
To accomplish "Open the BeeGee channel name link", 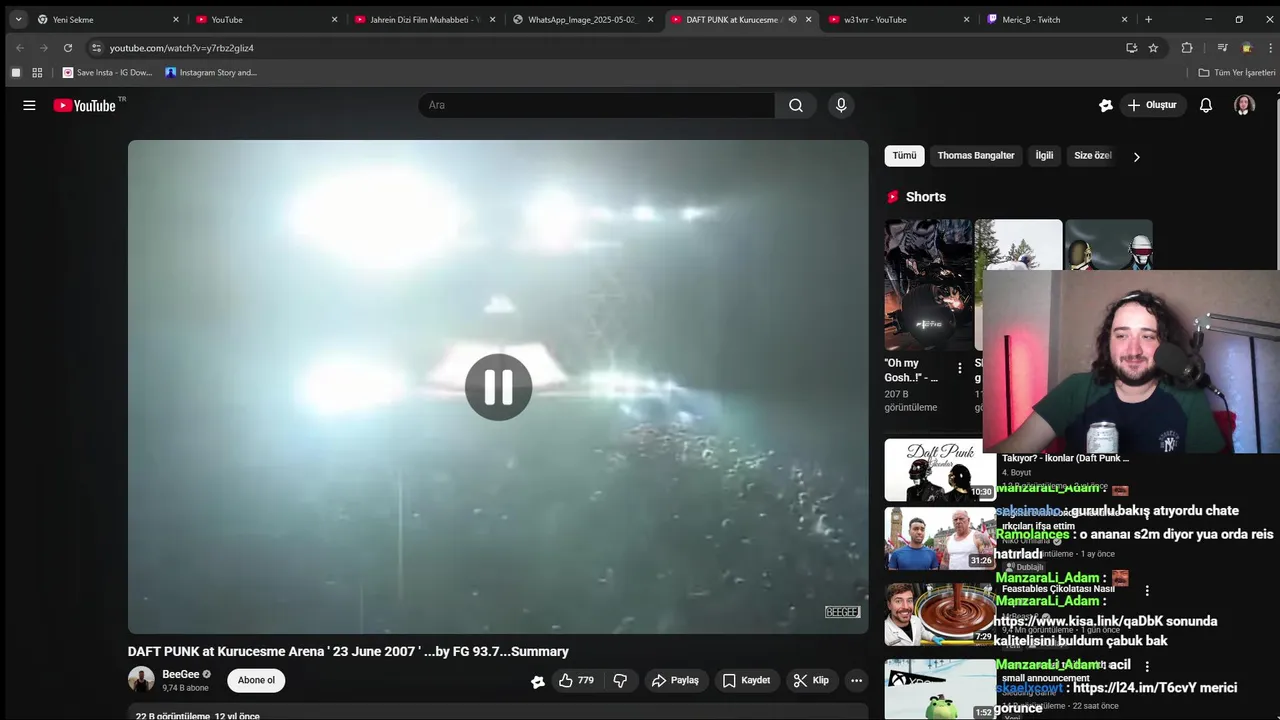I will click(x=181, y=674).
